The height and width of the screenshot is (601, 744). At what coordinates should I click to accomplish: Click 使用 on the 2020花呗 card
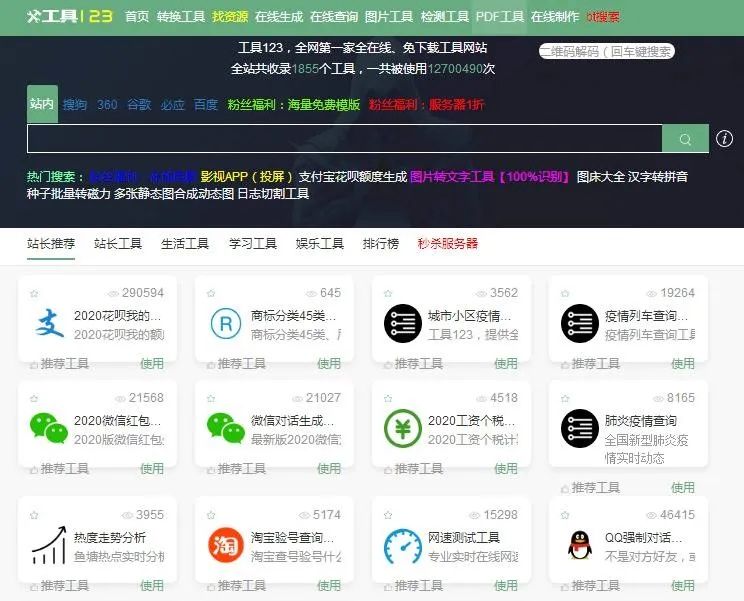(x=152, y=364)
